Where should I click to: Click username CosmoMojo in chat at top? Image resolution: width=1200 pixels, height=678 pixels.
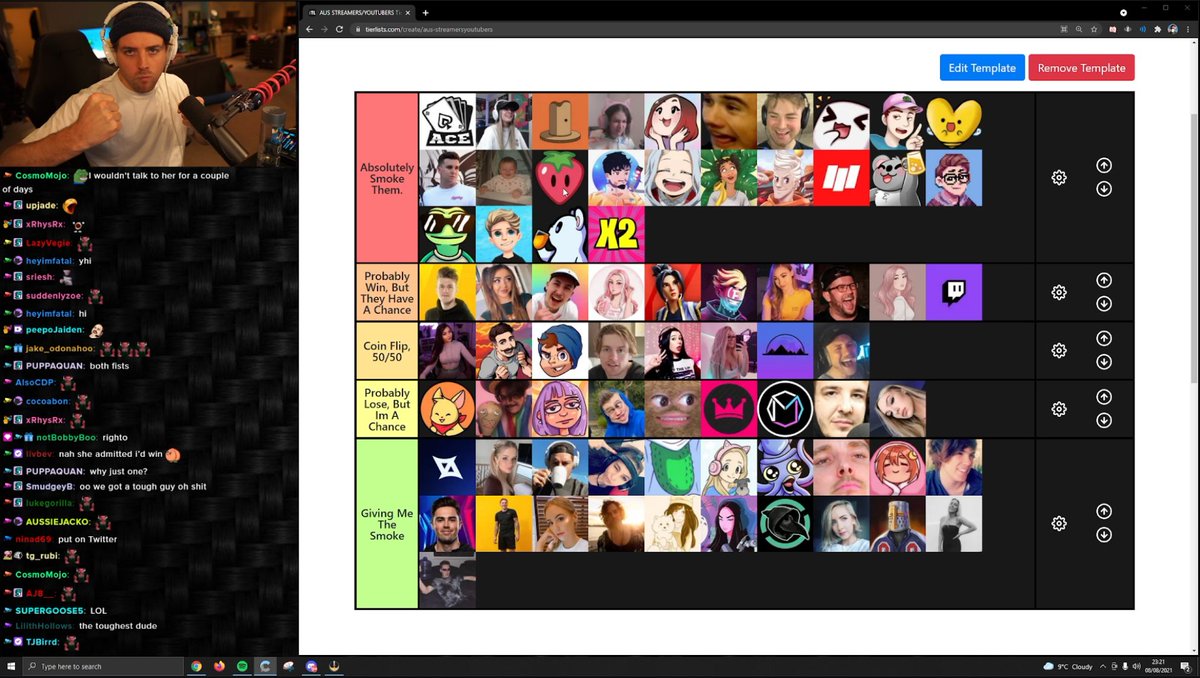pyautogui.click(x=43, y=176)
